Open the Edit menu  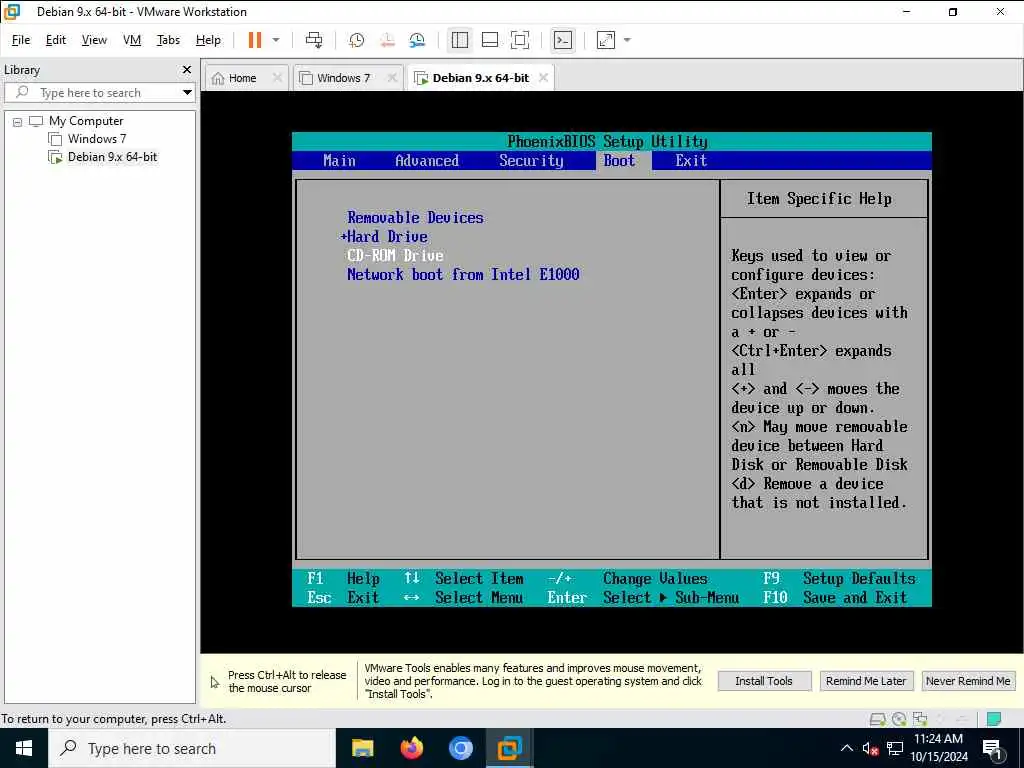56,40
